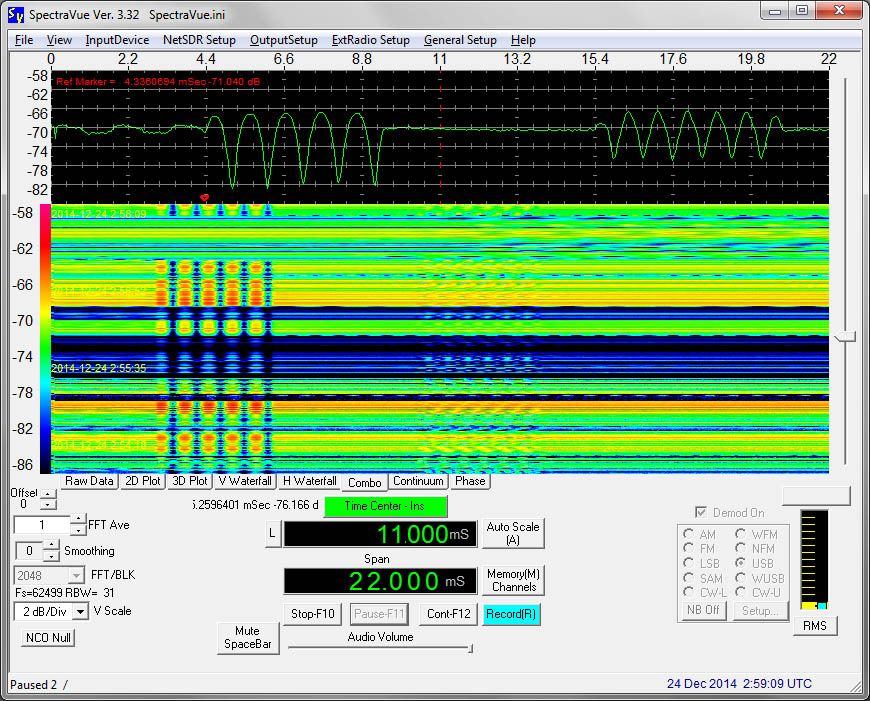The image size is (870, 701).
Task: Click Auto Scale (A) button
Action: 513,533
